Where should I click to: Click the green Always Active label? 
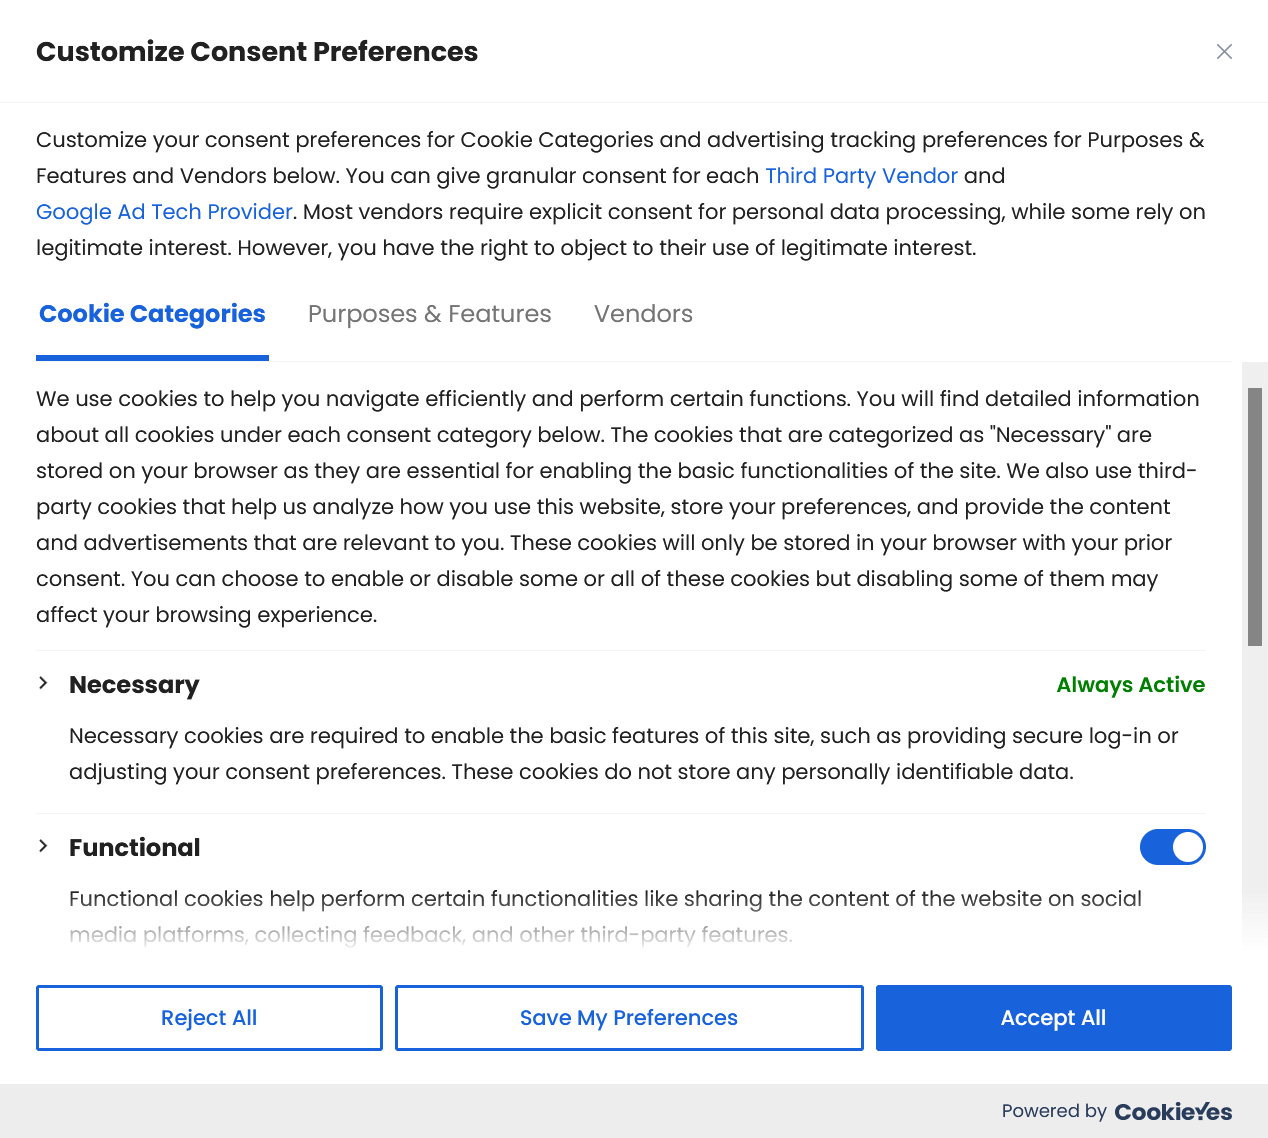(1130, 685)
